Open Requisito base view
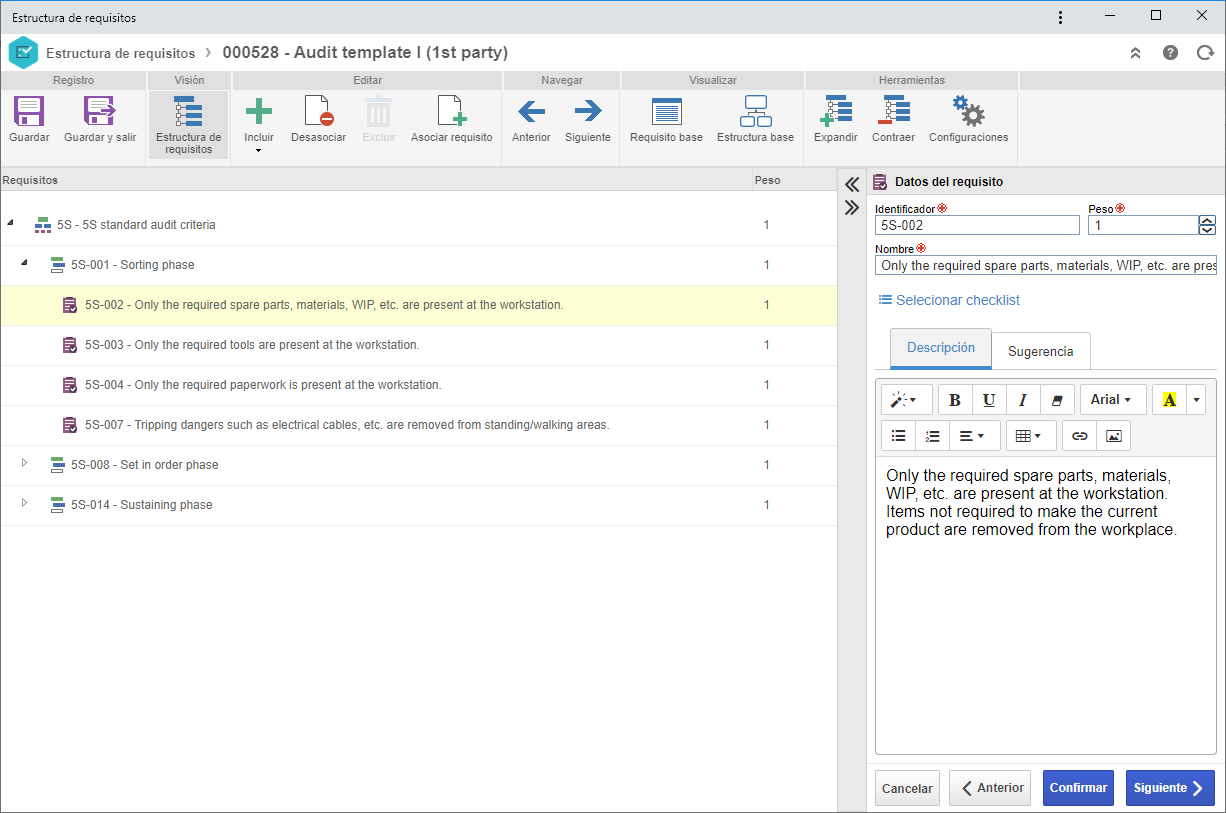The height and width of the screenshot is (813, 1226). pos(666,111)
